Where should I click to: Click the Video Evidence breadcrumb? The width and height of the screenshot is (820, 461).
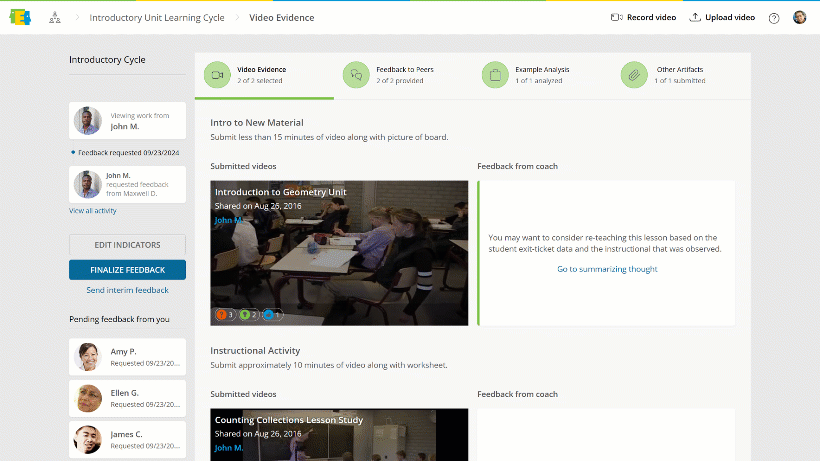point(281,18)
